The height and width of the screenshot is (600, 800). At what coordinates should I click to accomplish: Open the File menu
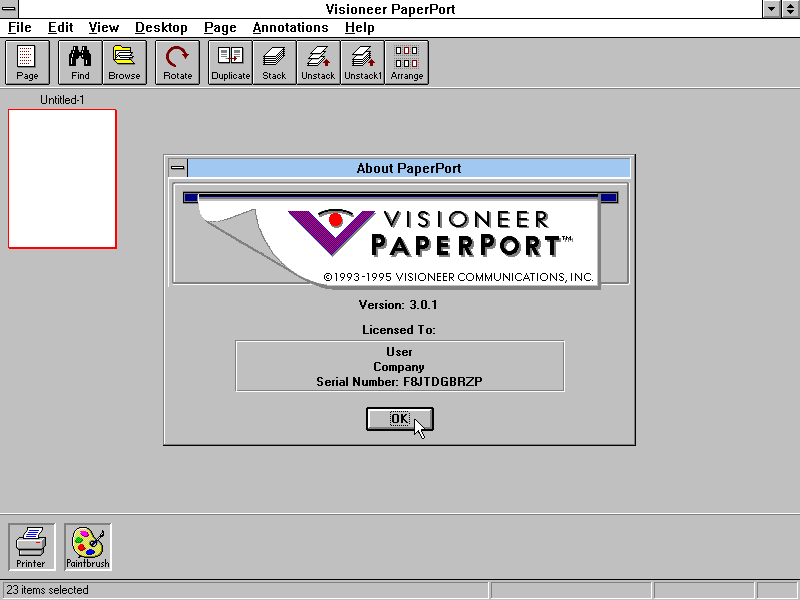tap(20, 28)
